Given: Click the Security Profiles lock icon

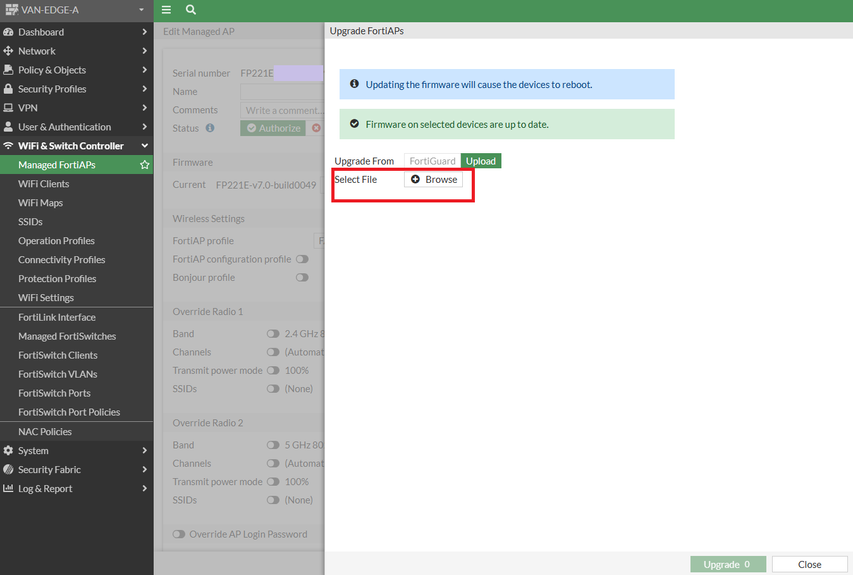Looking at the screenshot, I should click(8, 89).
